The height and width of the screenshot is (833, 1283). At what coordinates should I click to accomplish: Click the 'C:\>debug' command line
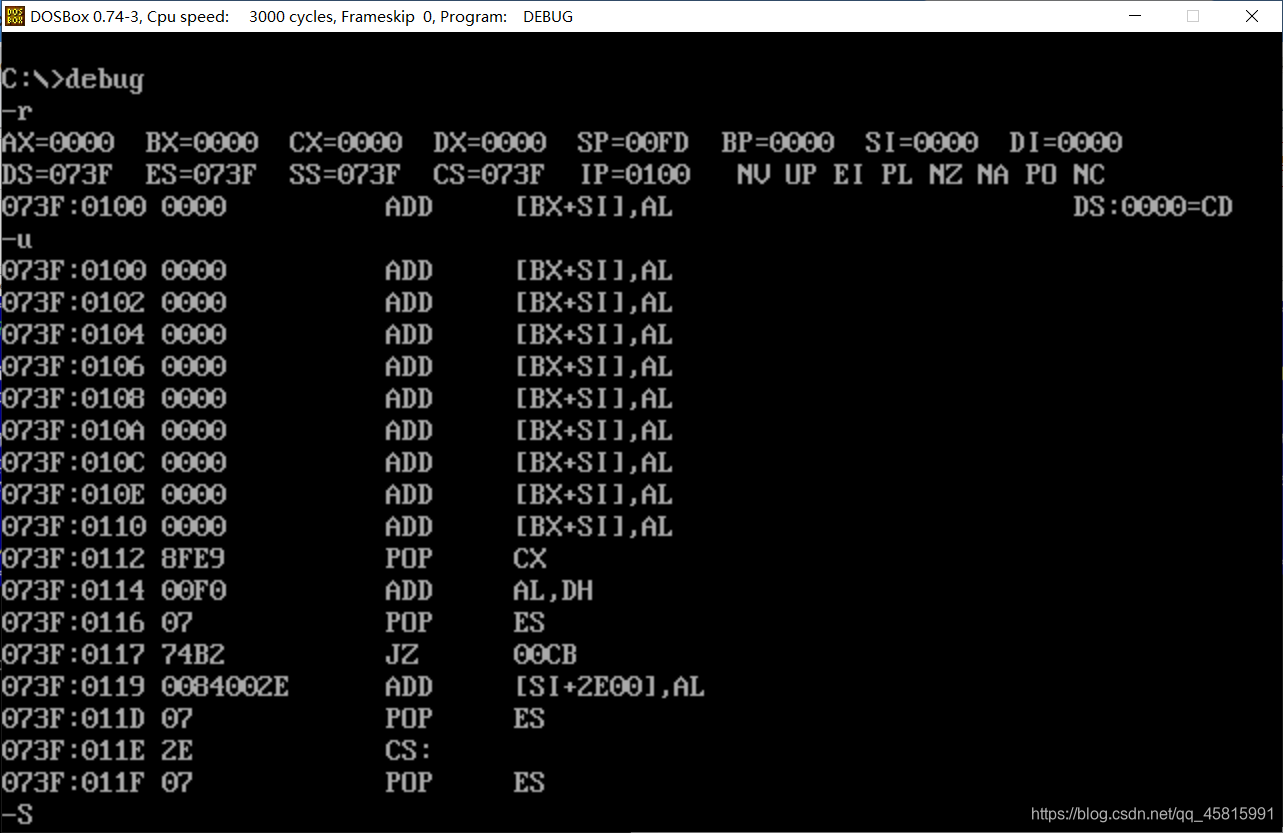coord(72,79)
